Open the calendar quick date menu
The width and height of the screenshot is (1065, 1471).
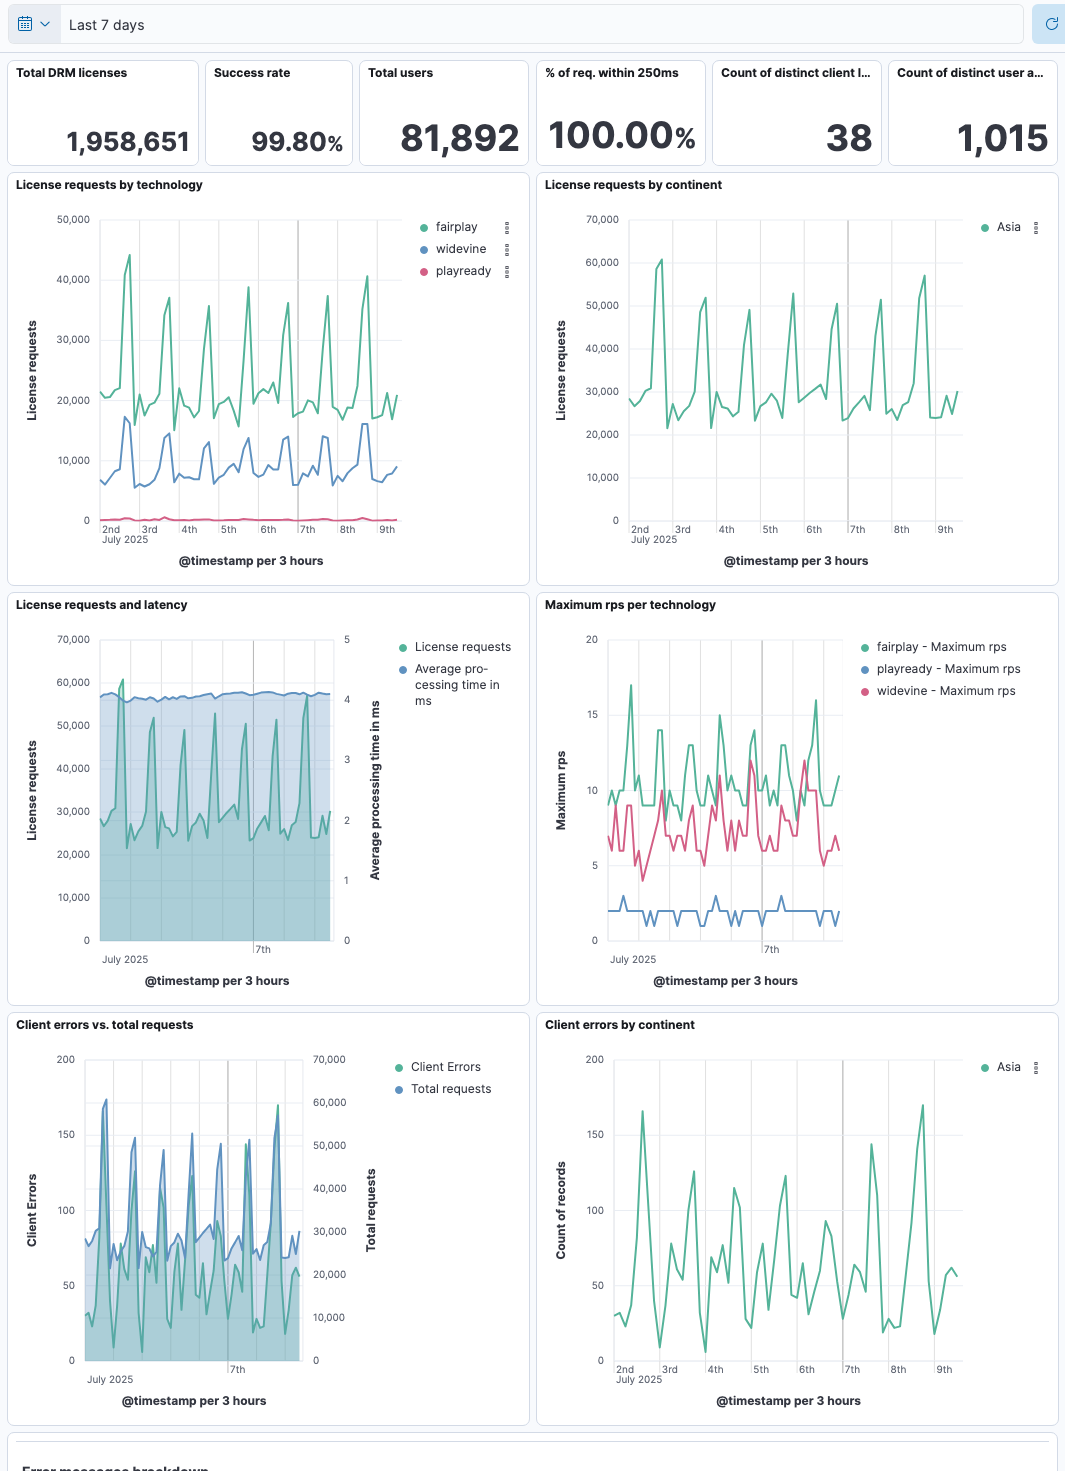[x=34, y=24]
